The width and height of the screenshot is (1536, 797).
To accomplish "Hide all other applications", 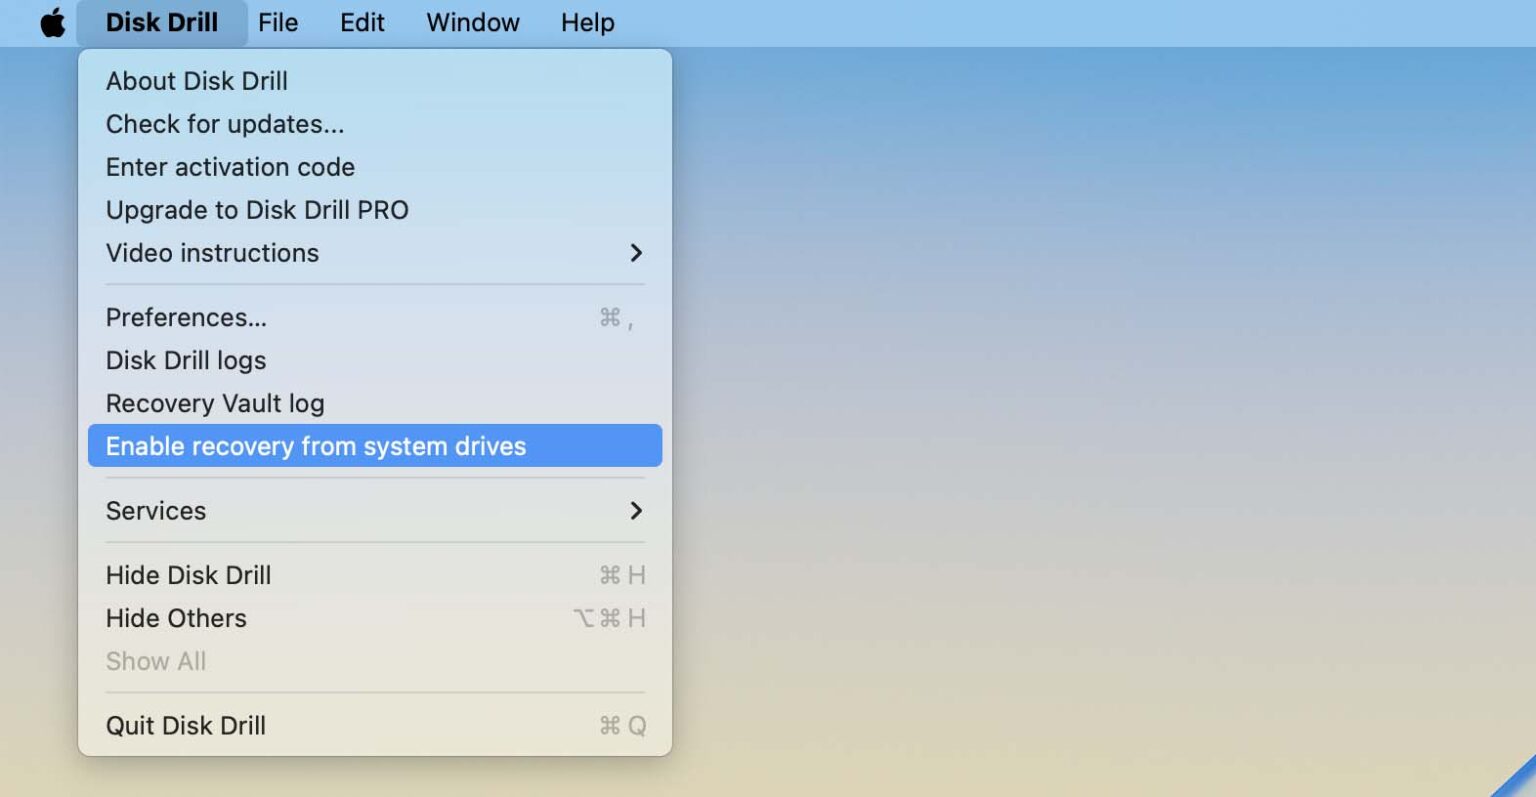I will (176, 618).
